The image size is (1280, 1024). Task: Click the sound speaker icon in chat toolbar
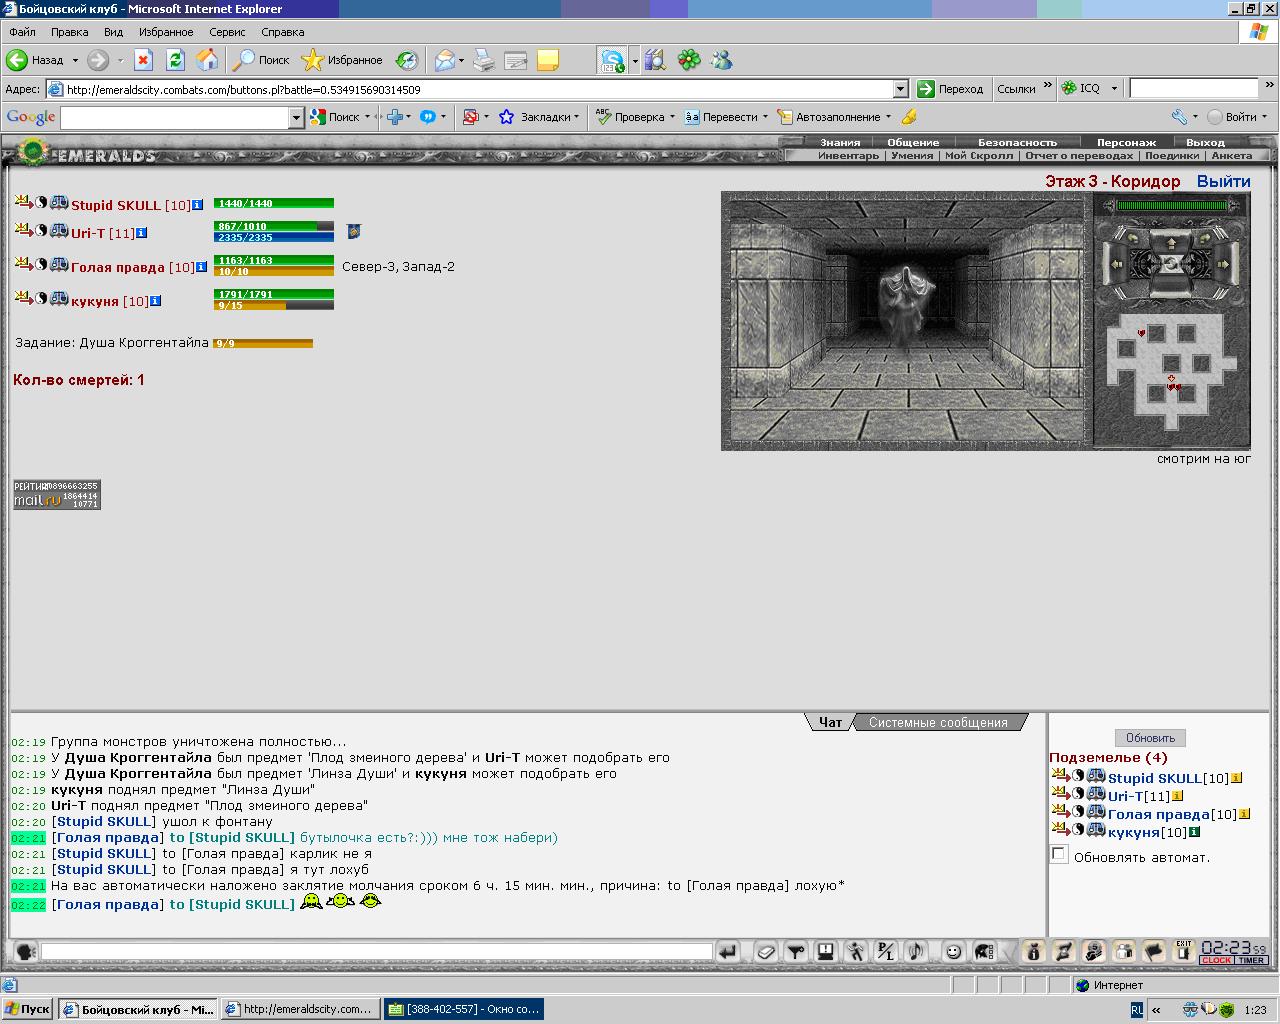(915, 951)
